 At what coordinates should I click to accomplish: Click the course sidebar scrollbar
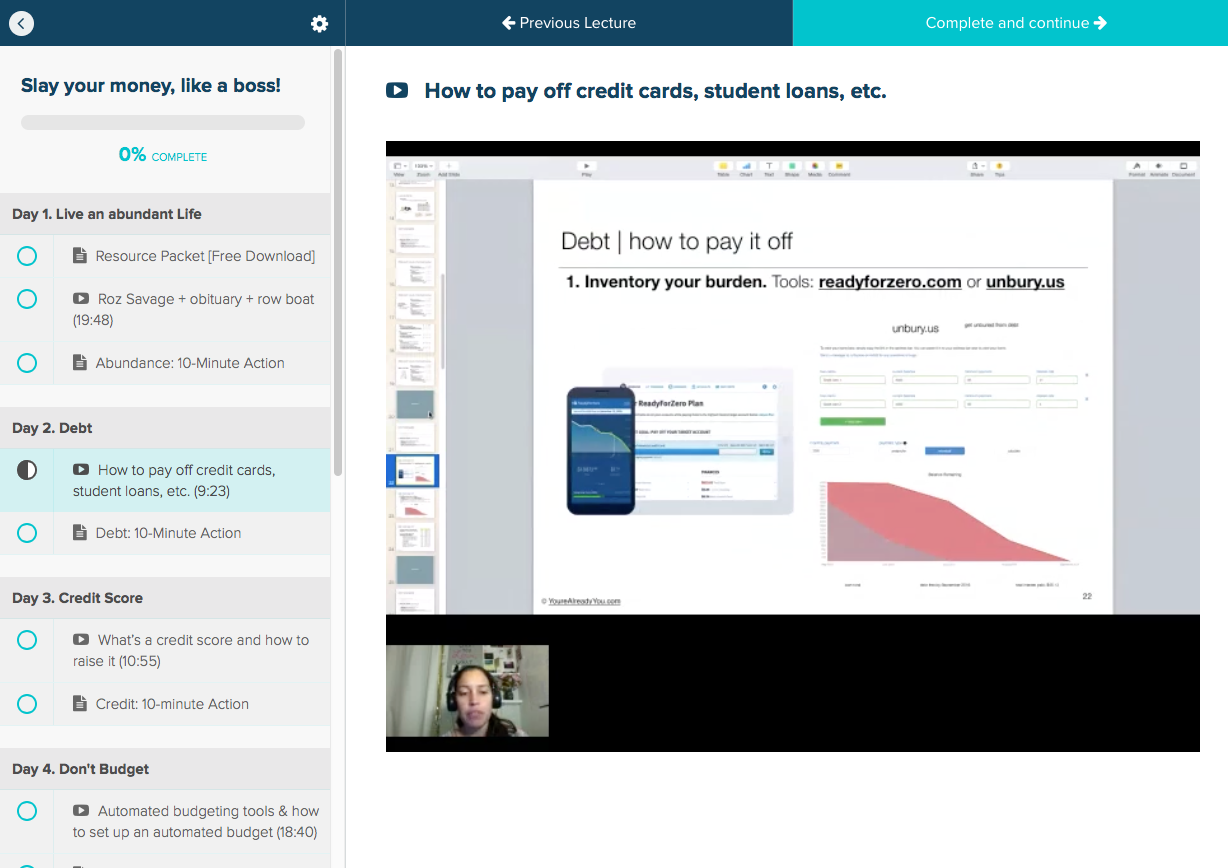point(338,262)
